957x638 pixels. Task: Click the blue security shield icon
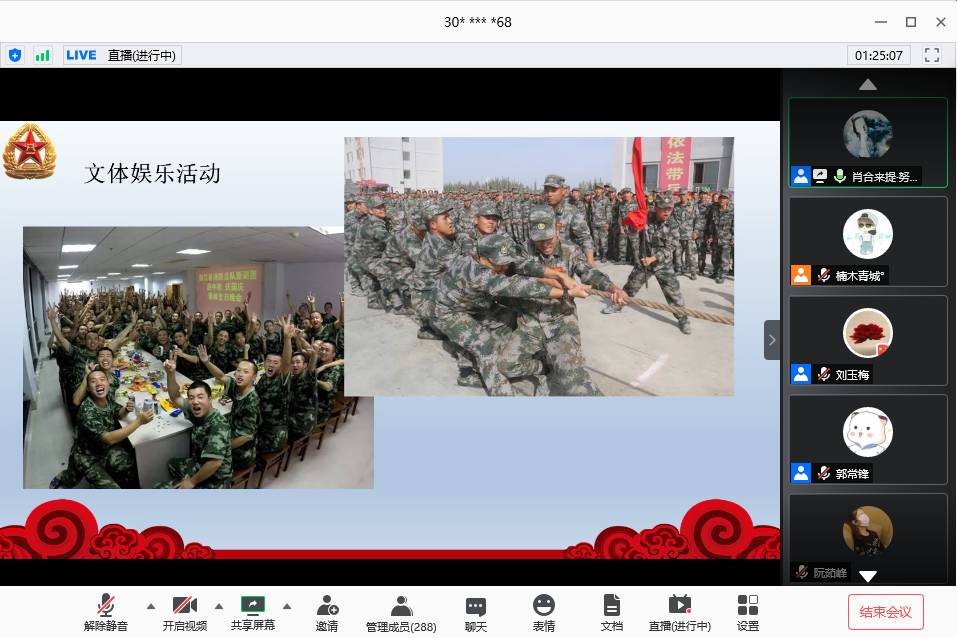(15, 55)
